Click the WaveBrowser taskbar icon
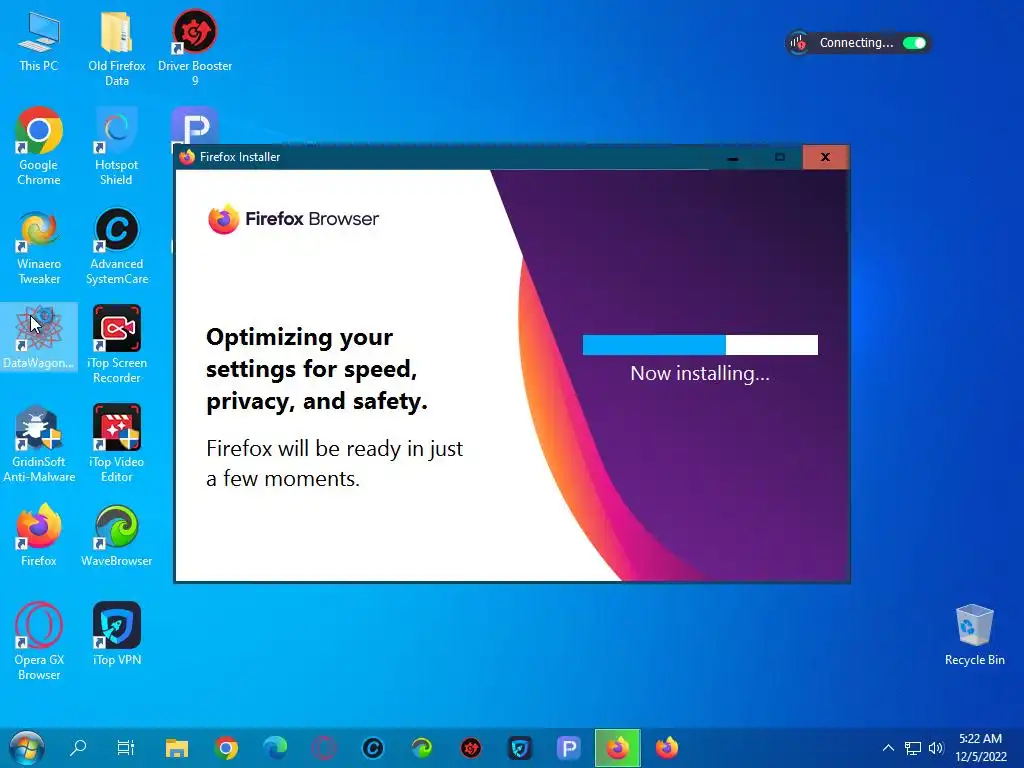The width and height of the screenshot is (1024, 768). point(422,748)
